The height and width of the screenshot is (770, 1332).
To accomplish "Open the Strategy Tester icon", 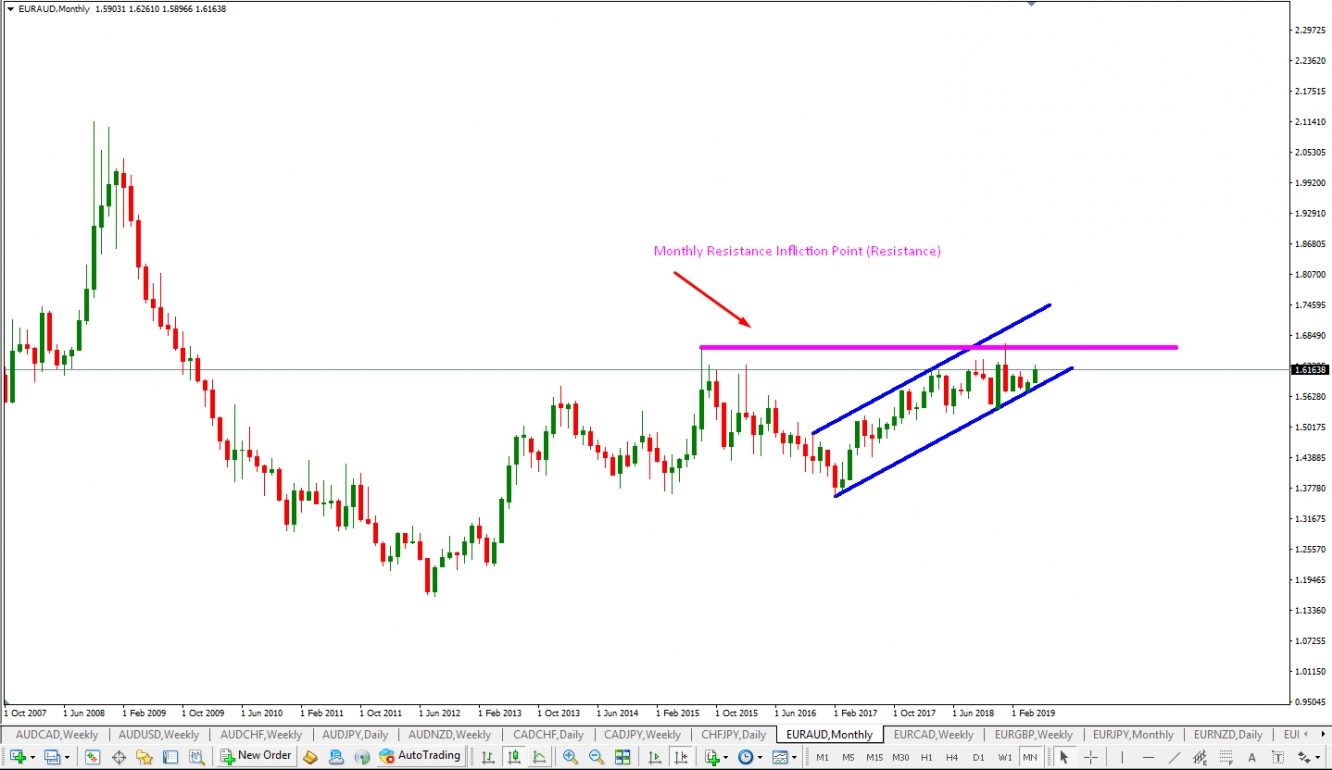I will coord(197,757).
